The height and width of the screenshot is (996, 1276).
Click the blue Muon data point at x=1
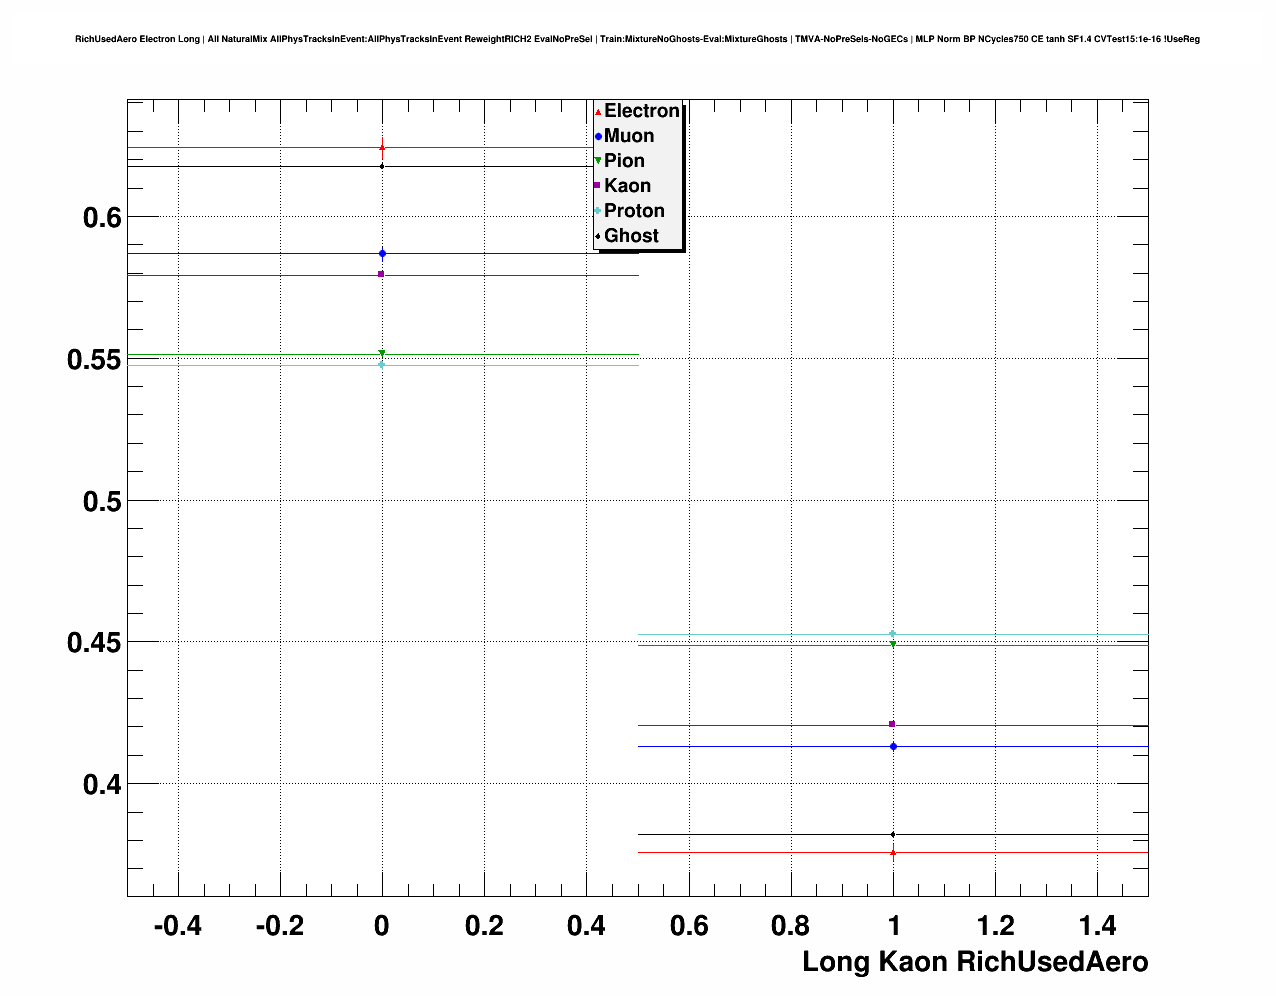[x=893, y=746]
